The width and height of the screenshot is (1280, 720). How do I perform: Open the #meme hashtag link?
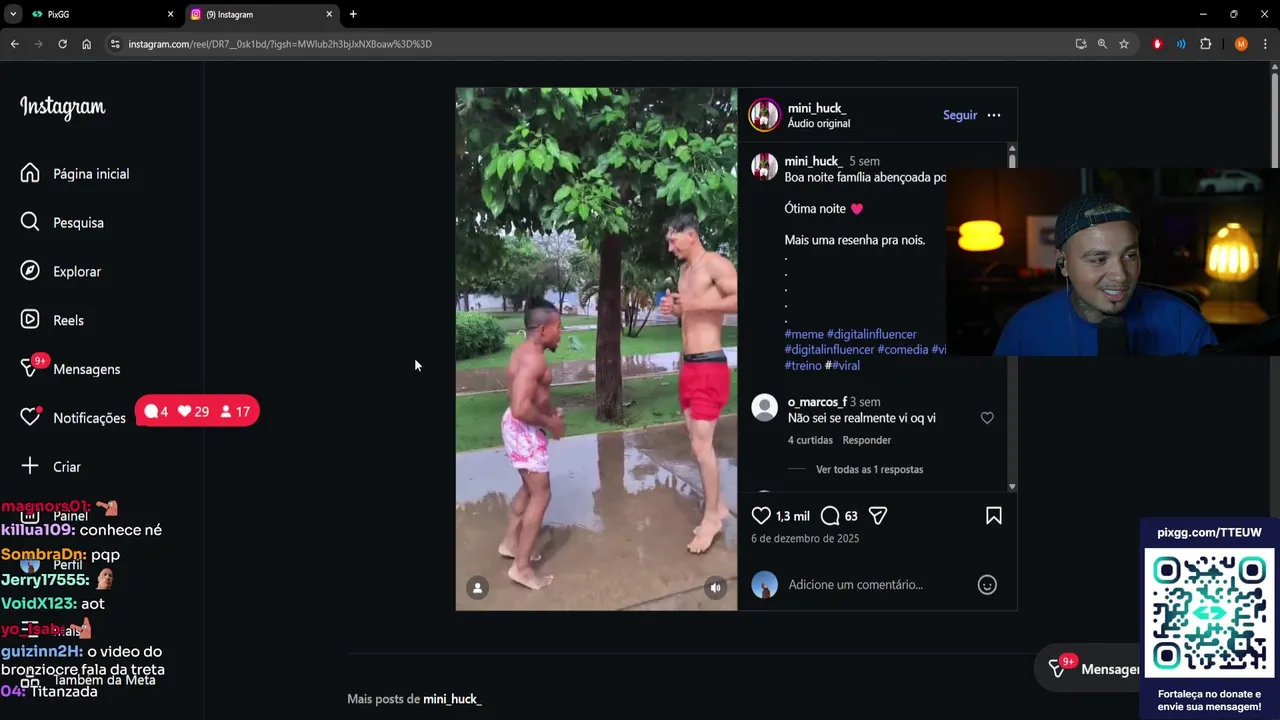(x=804, y=334)
